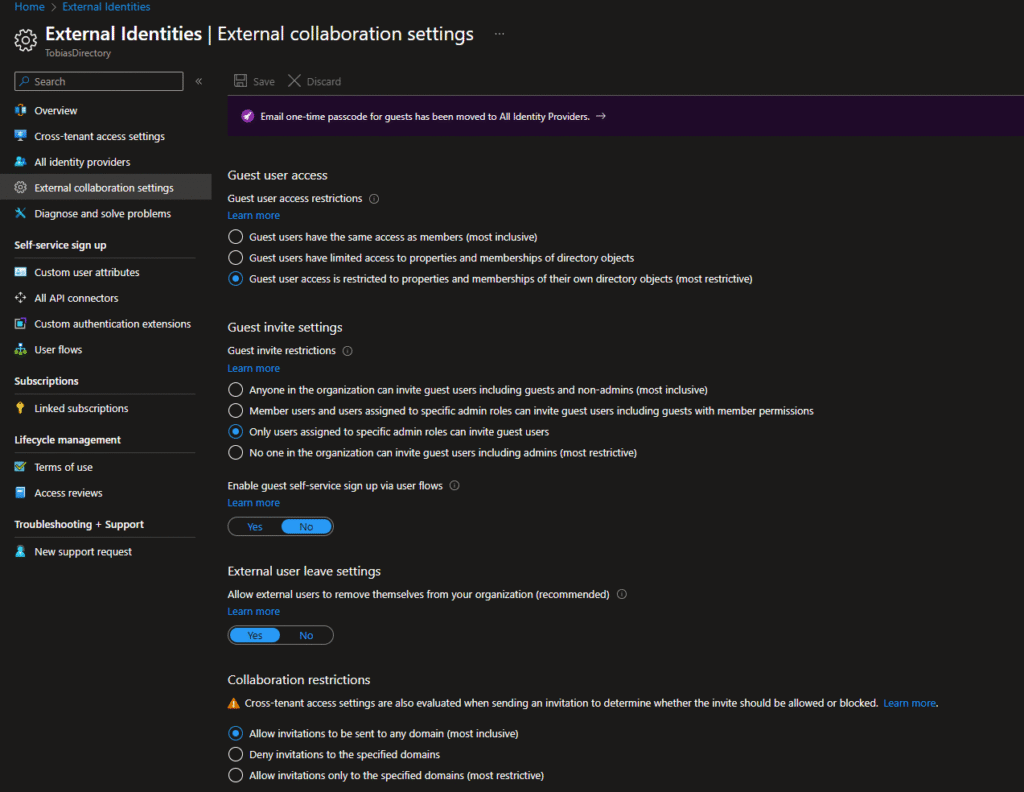1024x792 pixels.
Task: Select 'No one in the organization can invite' option
Action: click(x=236, y=453)
